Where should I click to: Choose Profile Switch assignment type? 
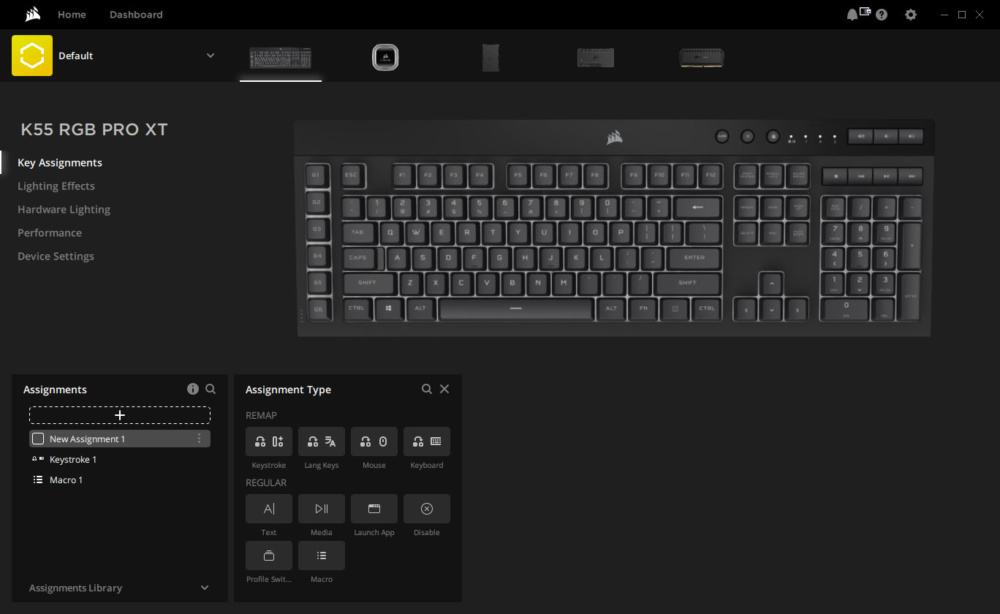coord(269,556)
